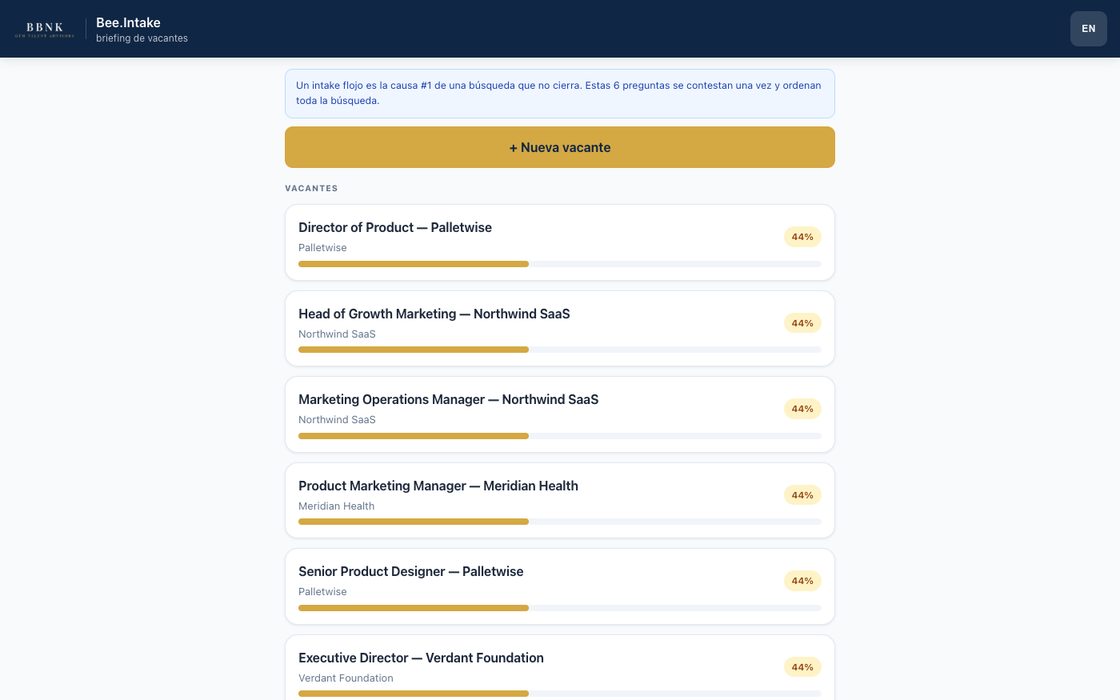Image resolution: width=1120 pixels, height=700 pixels.
Task: Click progress bar of Director of Product
Action: (559, 264)
